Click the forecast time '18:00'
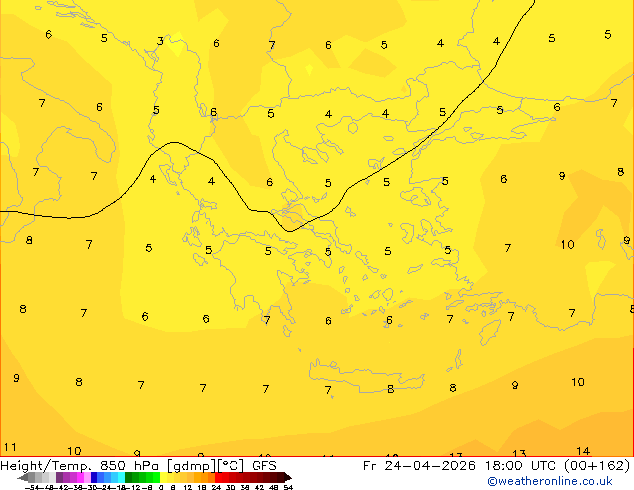The image size is (634, 490). [503, 466]
